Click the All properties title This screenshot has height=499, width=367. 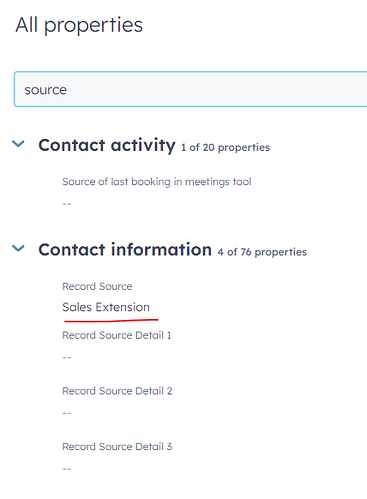[79, 25]
